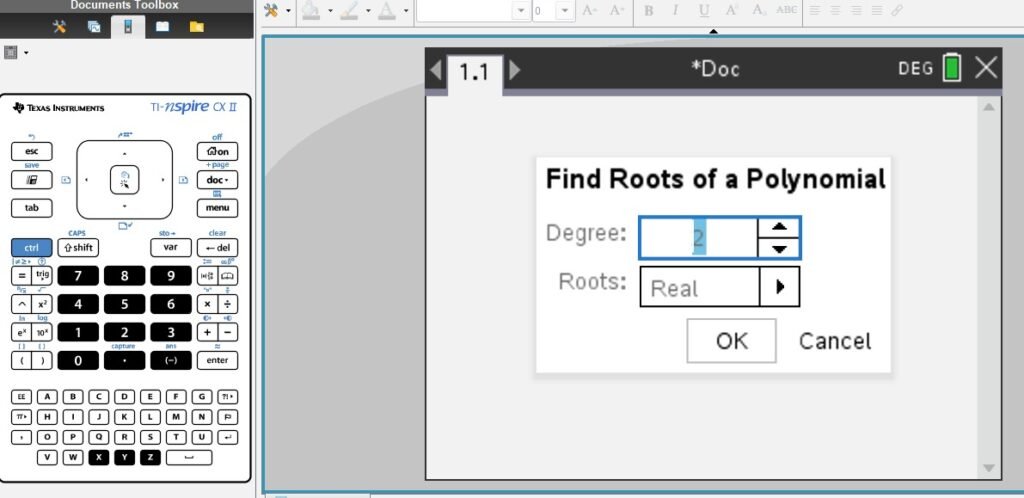Click the letter X key
This screenshot has height=498, width=1024.
click(x=99, y=458)
